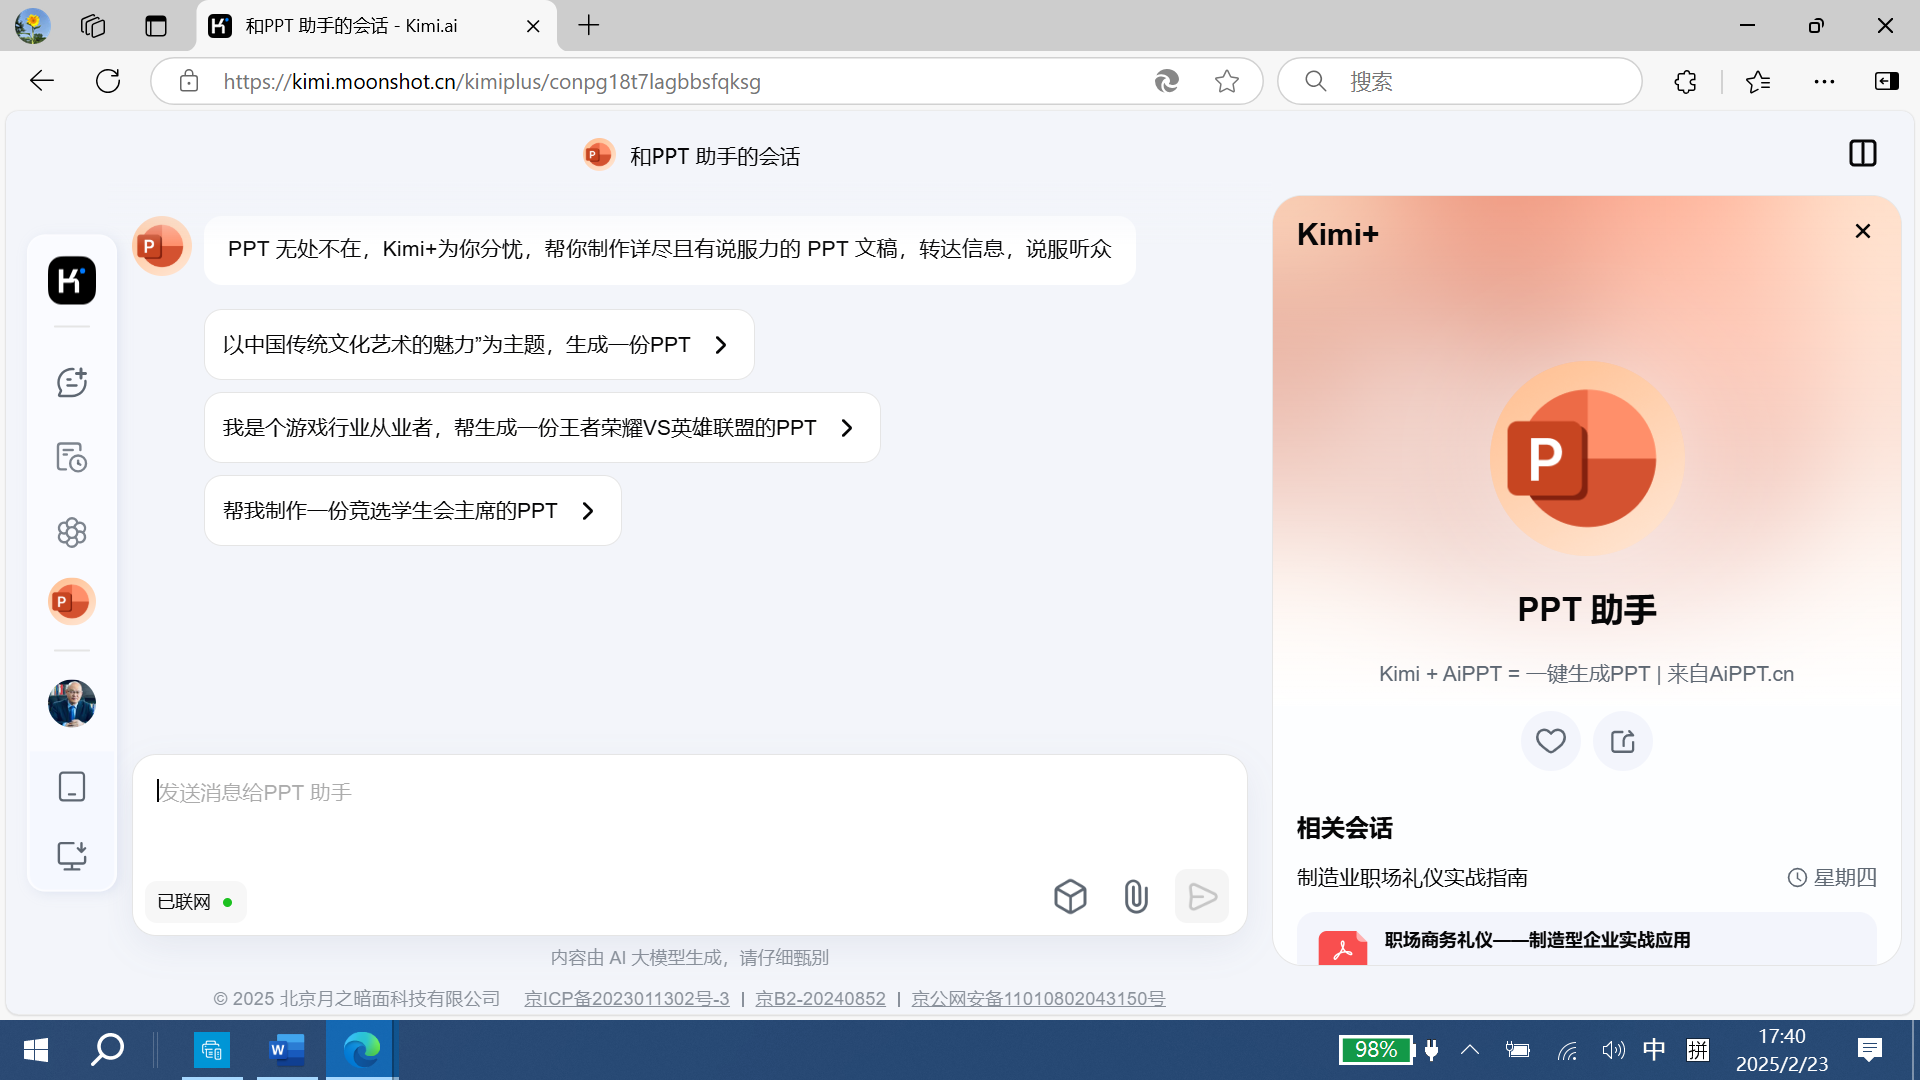
Task: Favorite PPT 助手 with the heart icon
Action: pos(1550,741)
